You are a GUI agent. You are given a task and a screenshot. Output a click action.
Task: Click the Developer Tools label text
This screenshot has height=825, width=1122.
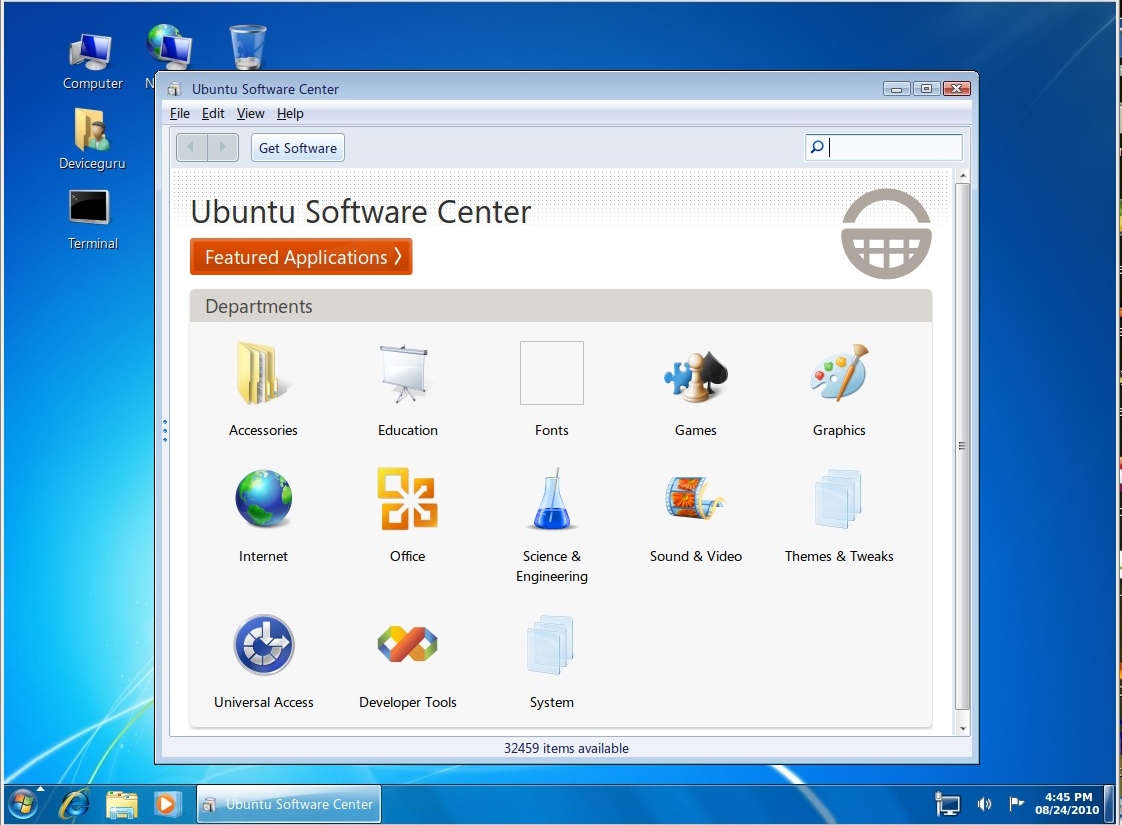(x=407, y=702)
